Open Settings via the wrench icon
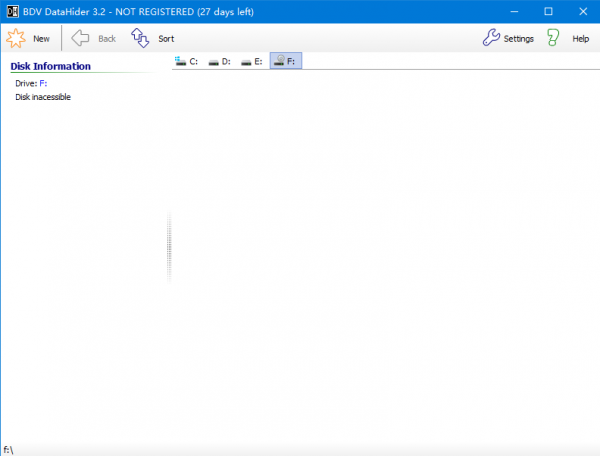This screenshot has width=600, height=456. point(491,37)
